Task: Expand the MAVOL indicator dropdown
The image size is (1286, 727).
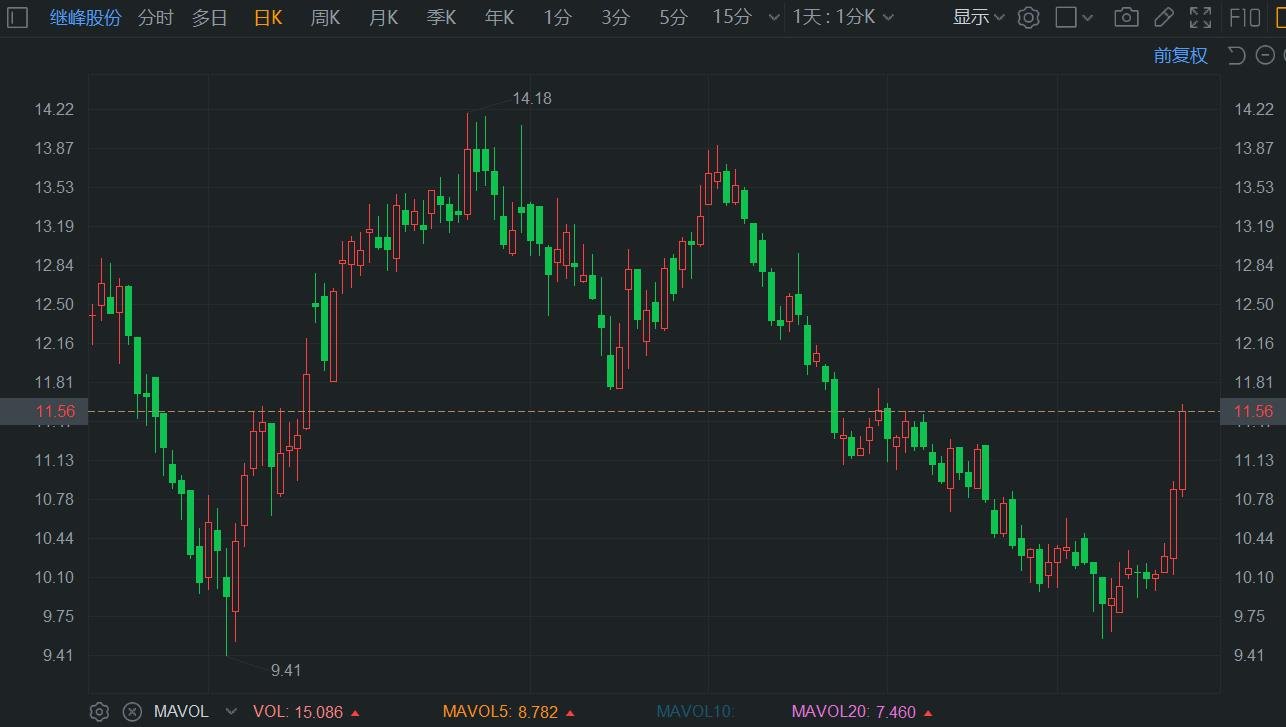Action: 231,712
